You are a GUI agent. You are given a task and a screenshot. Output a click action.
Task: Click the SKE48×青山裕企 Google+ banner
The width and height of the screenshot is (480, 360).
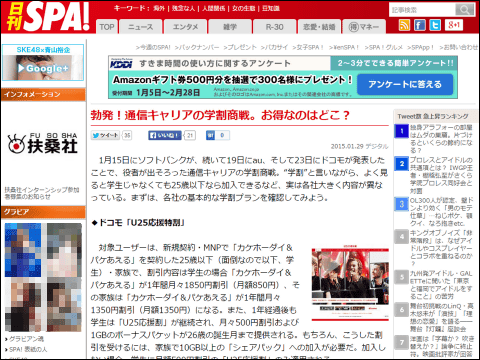[43, 62]
